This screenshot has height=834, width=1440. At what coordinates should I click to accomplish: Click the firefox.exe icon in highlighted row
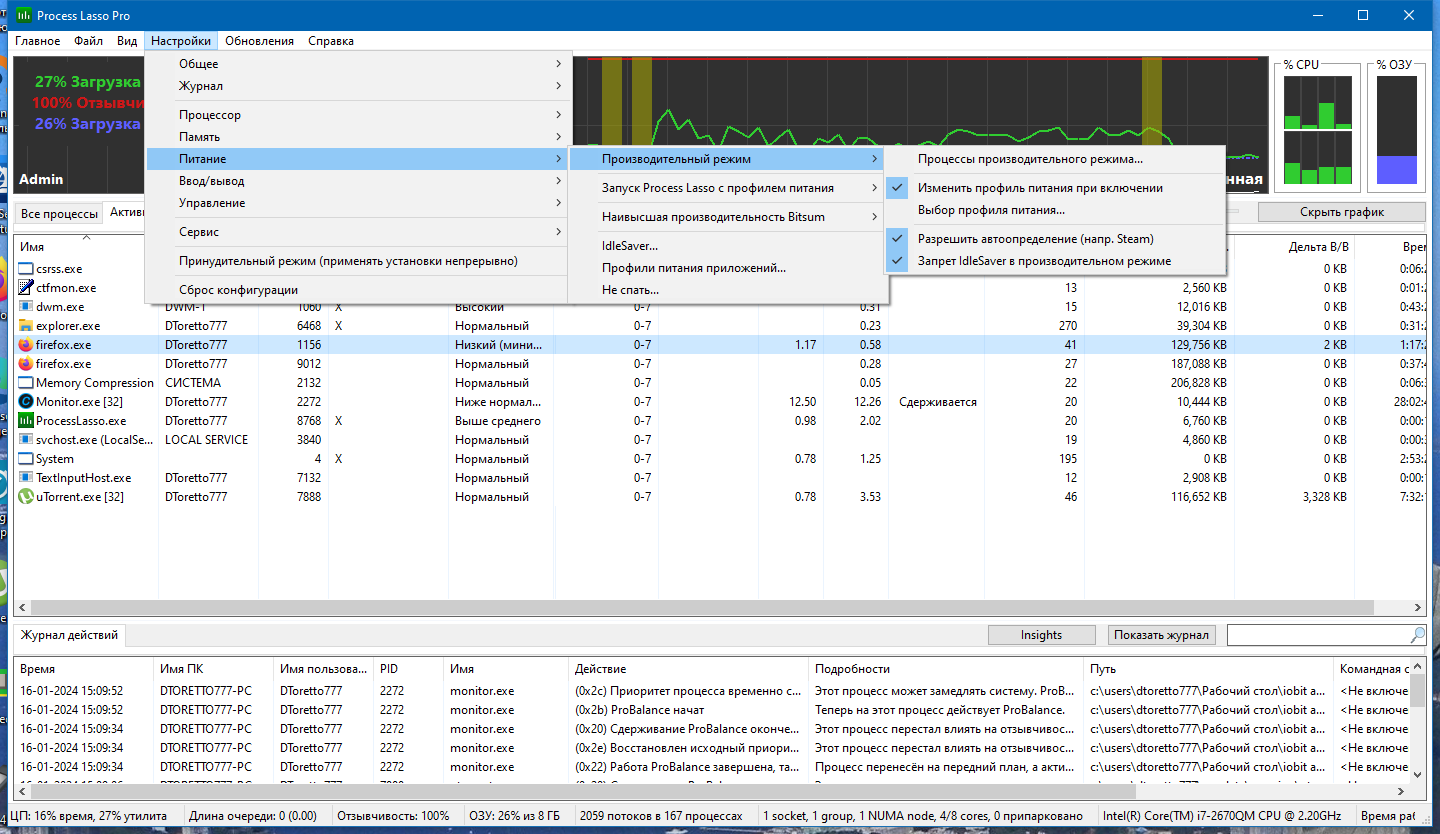click(x=26, y=345)
